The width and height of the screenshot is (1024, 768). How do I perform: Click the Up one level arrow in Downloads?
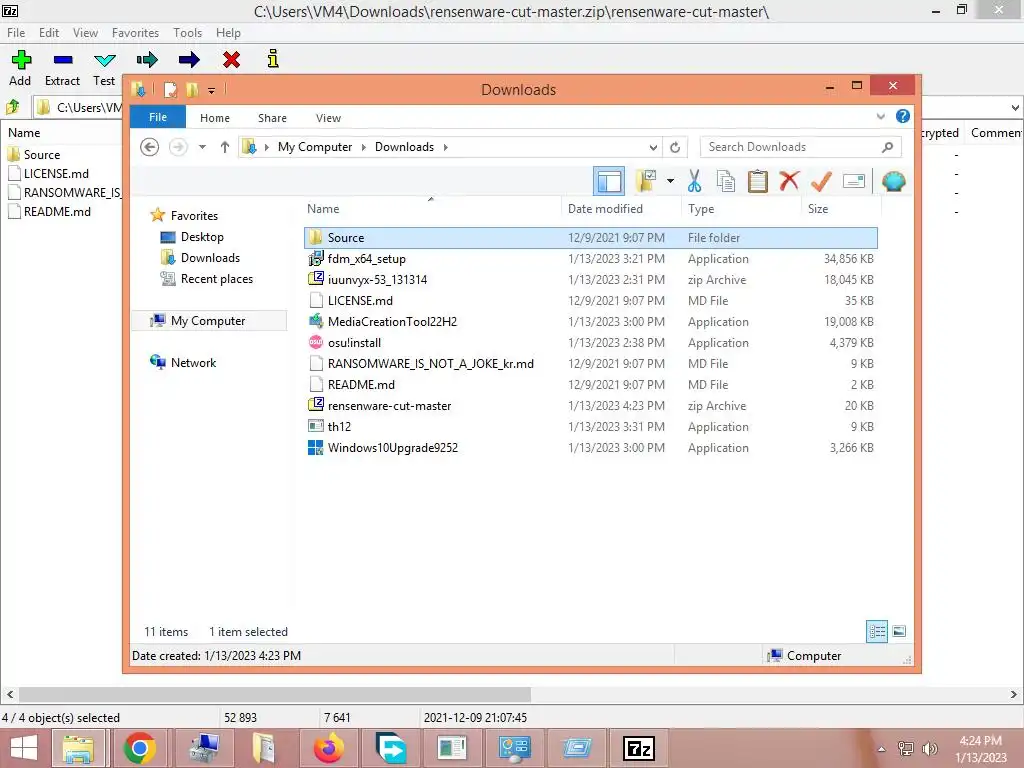click(x=225, y=147)
